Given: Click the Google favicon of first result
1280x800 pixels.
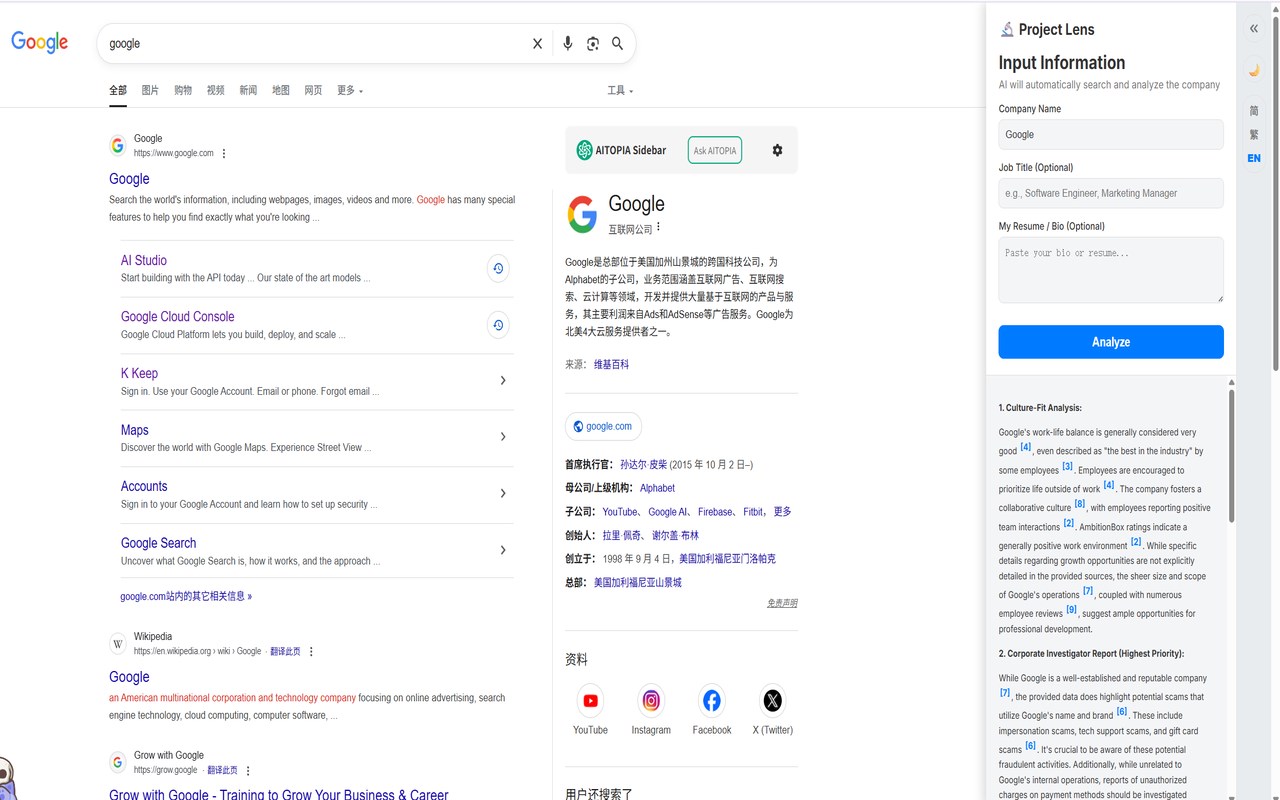Looking at the screenshot, I should (x=118, y=145).
